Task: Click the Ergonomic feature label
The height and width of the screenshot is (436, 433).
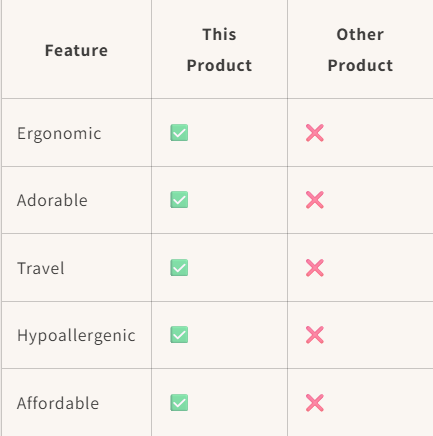Action: (x=59, y=134)
